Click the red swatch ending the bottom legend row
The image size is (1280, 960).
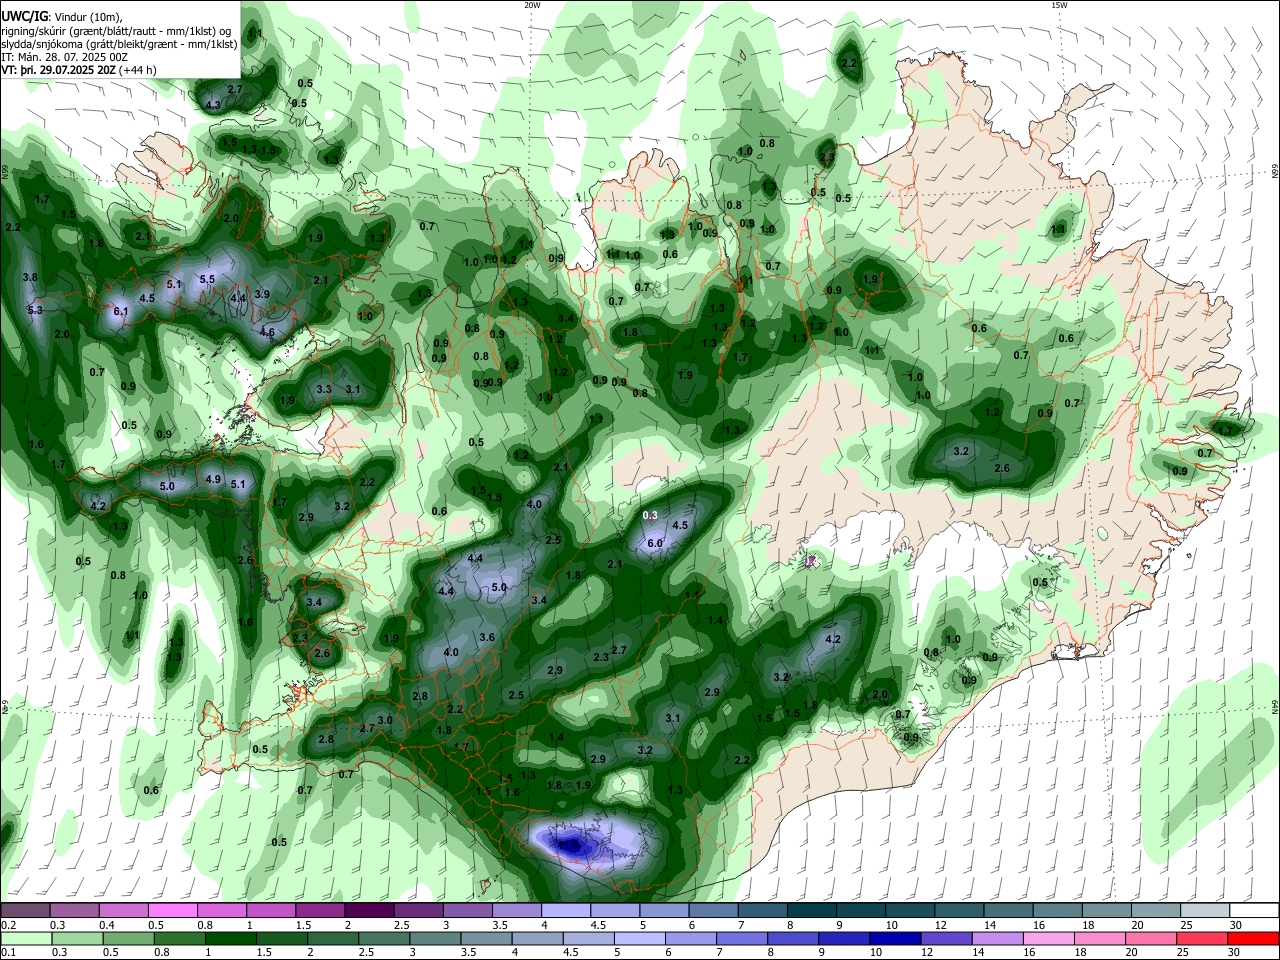click(x=1254, y=938)
